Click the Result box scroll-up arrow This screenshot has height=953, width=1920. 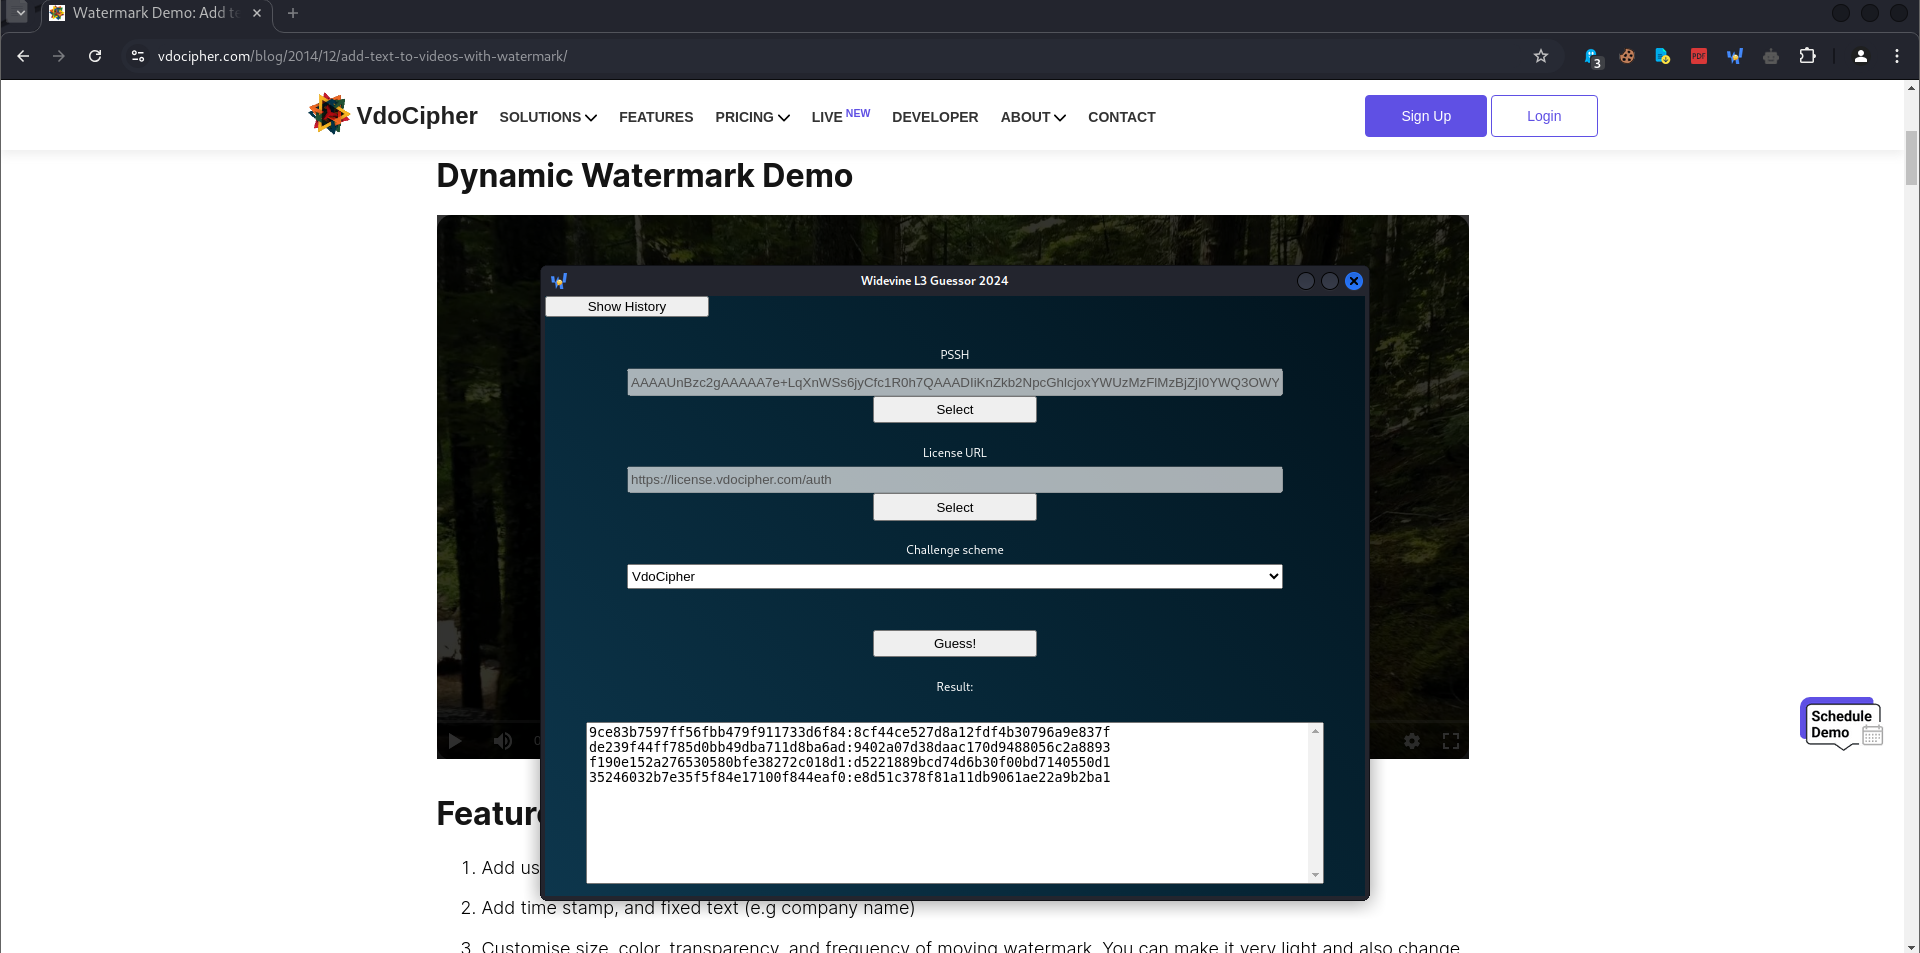[1315, 731]
